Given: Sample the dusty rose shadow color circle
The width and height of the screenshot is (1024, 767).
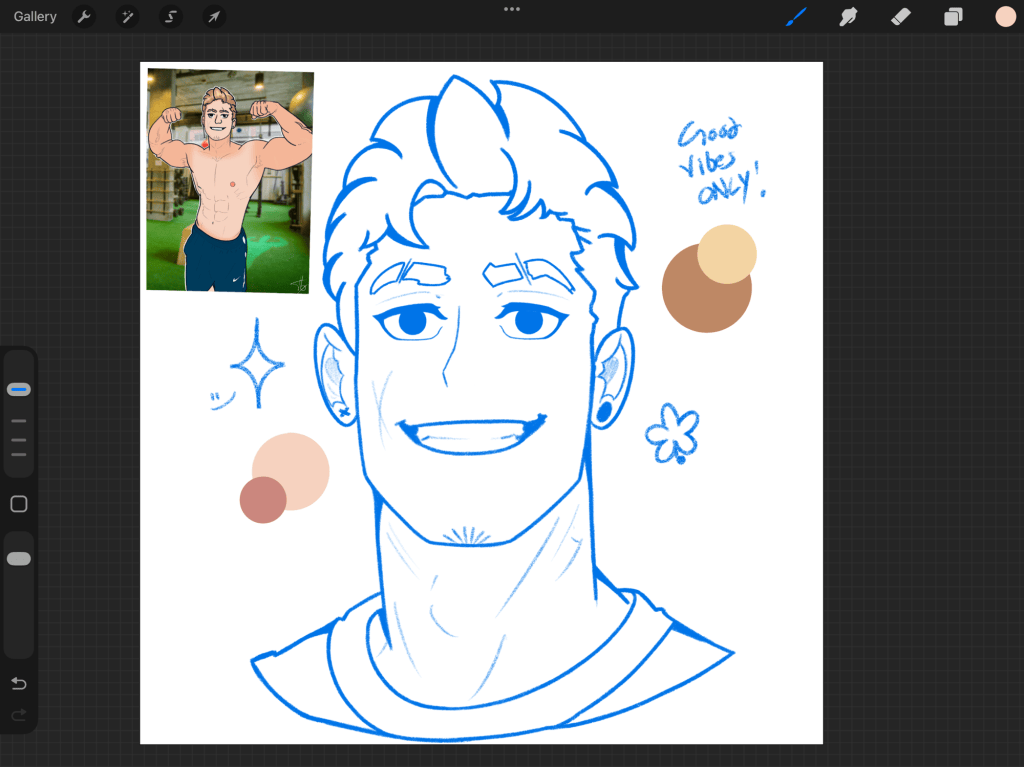Looking at the screenshot, I should [x=263, y=500].
